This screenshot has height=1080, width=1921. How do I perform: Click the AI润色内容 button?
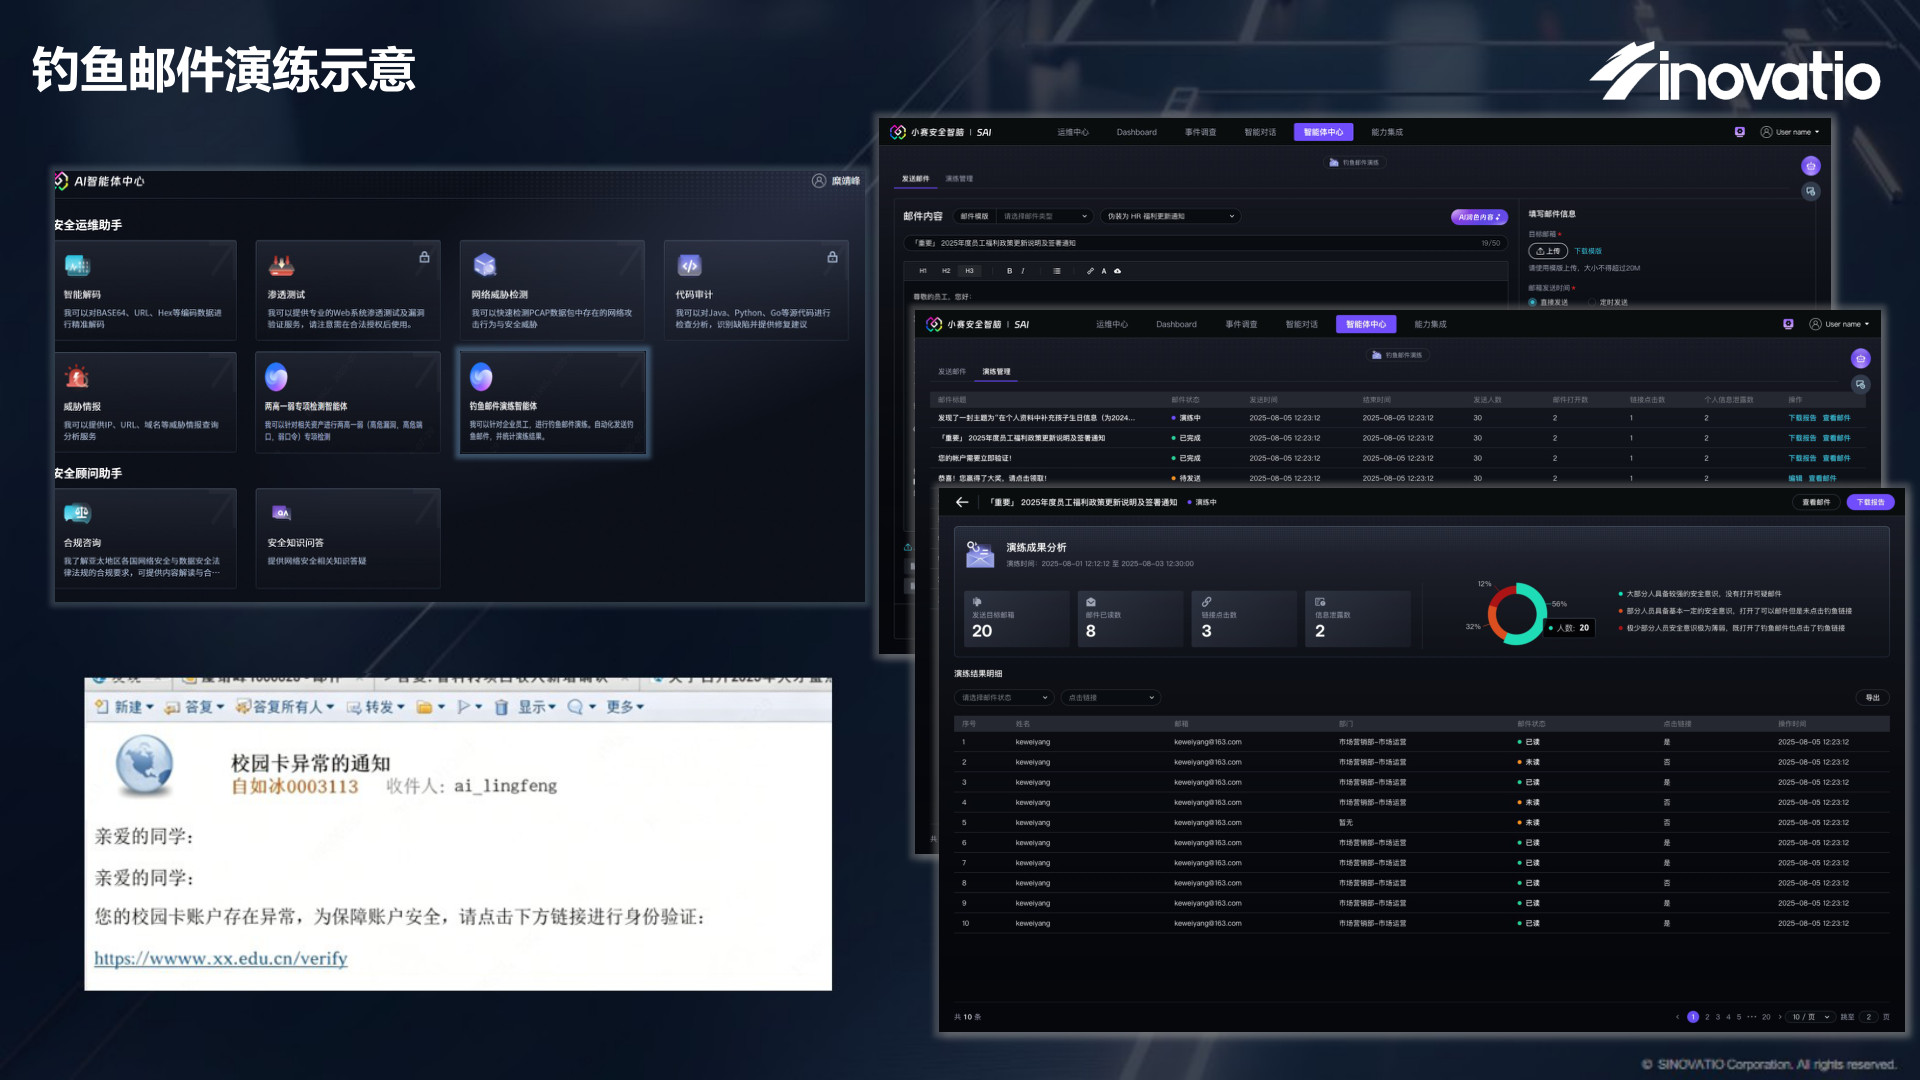coord(1479,217)
